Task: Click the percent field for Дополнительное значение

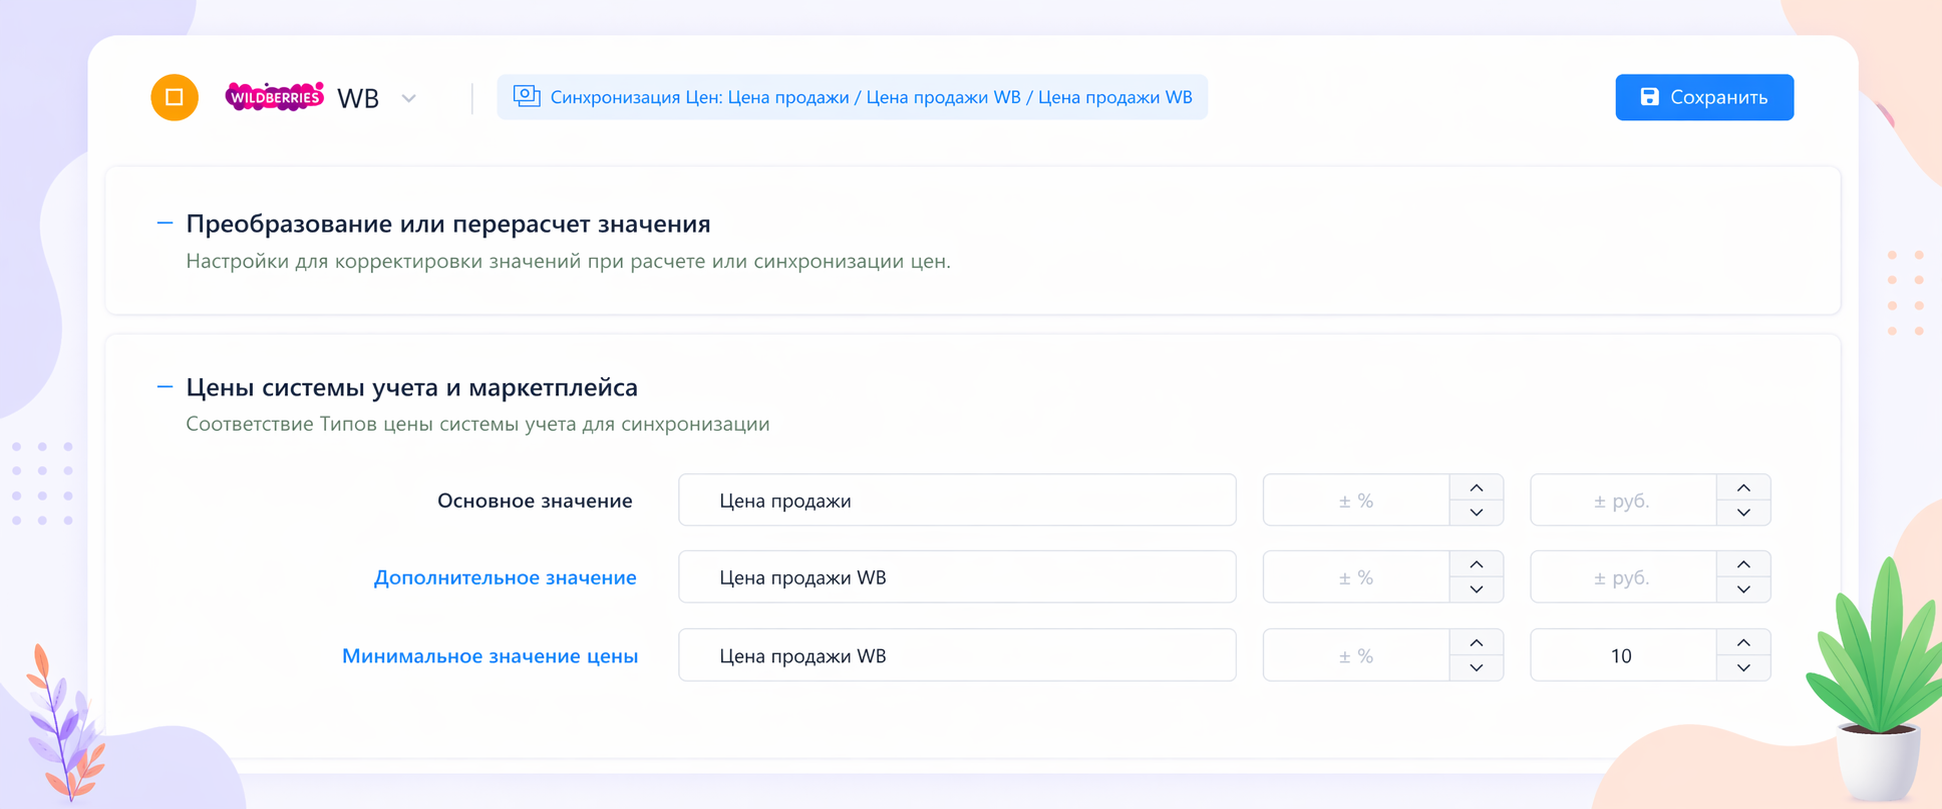Action: [1356, 577]
